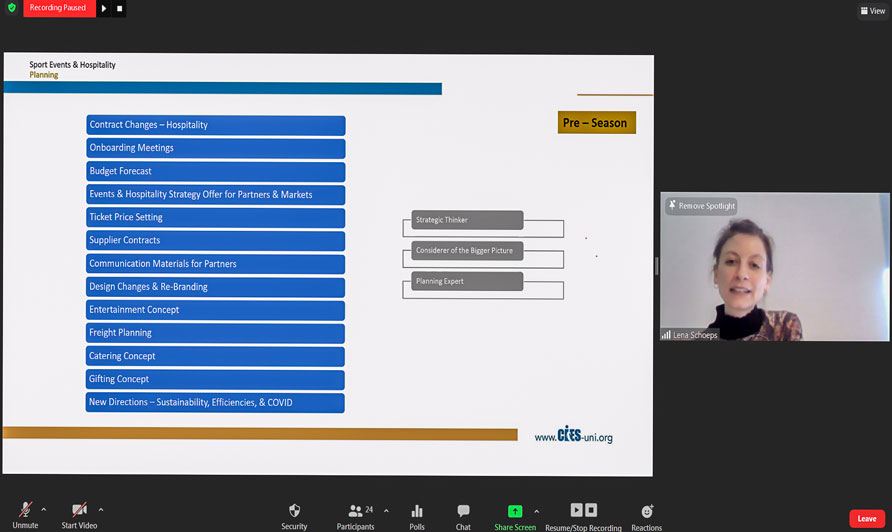Click 'Budget Forecast' bar
This screenshot has height=532, width=892.
pyautogui.click(x=216, y=171)
